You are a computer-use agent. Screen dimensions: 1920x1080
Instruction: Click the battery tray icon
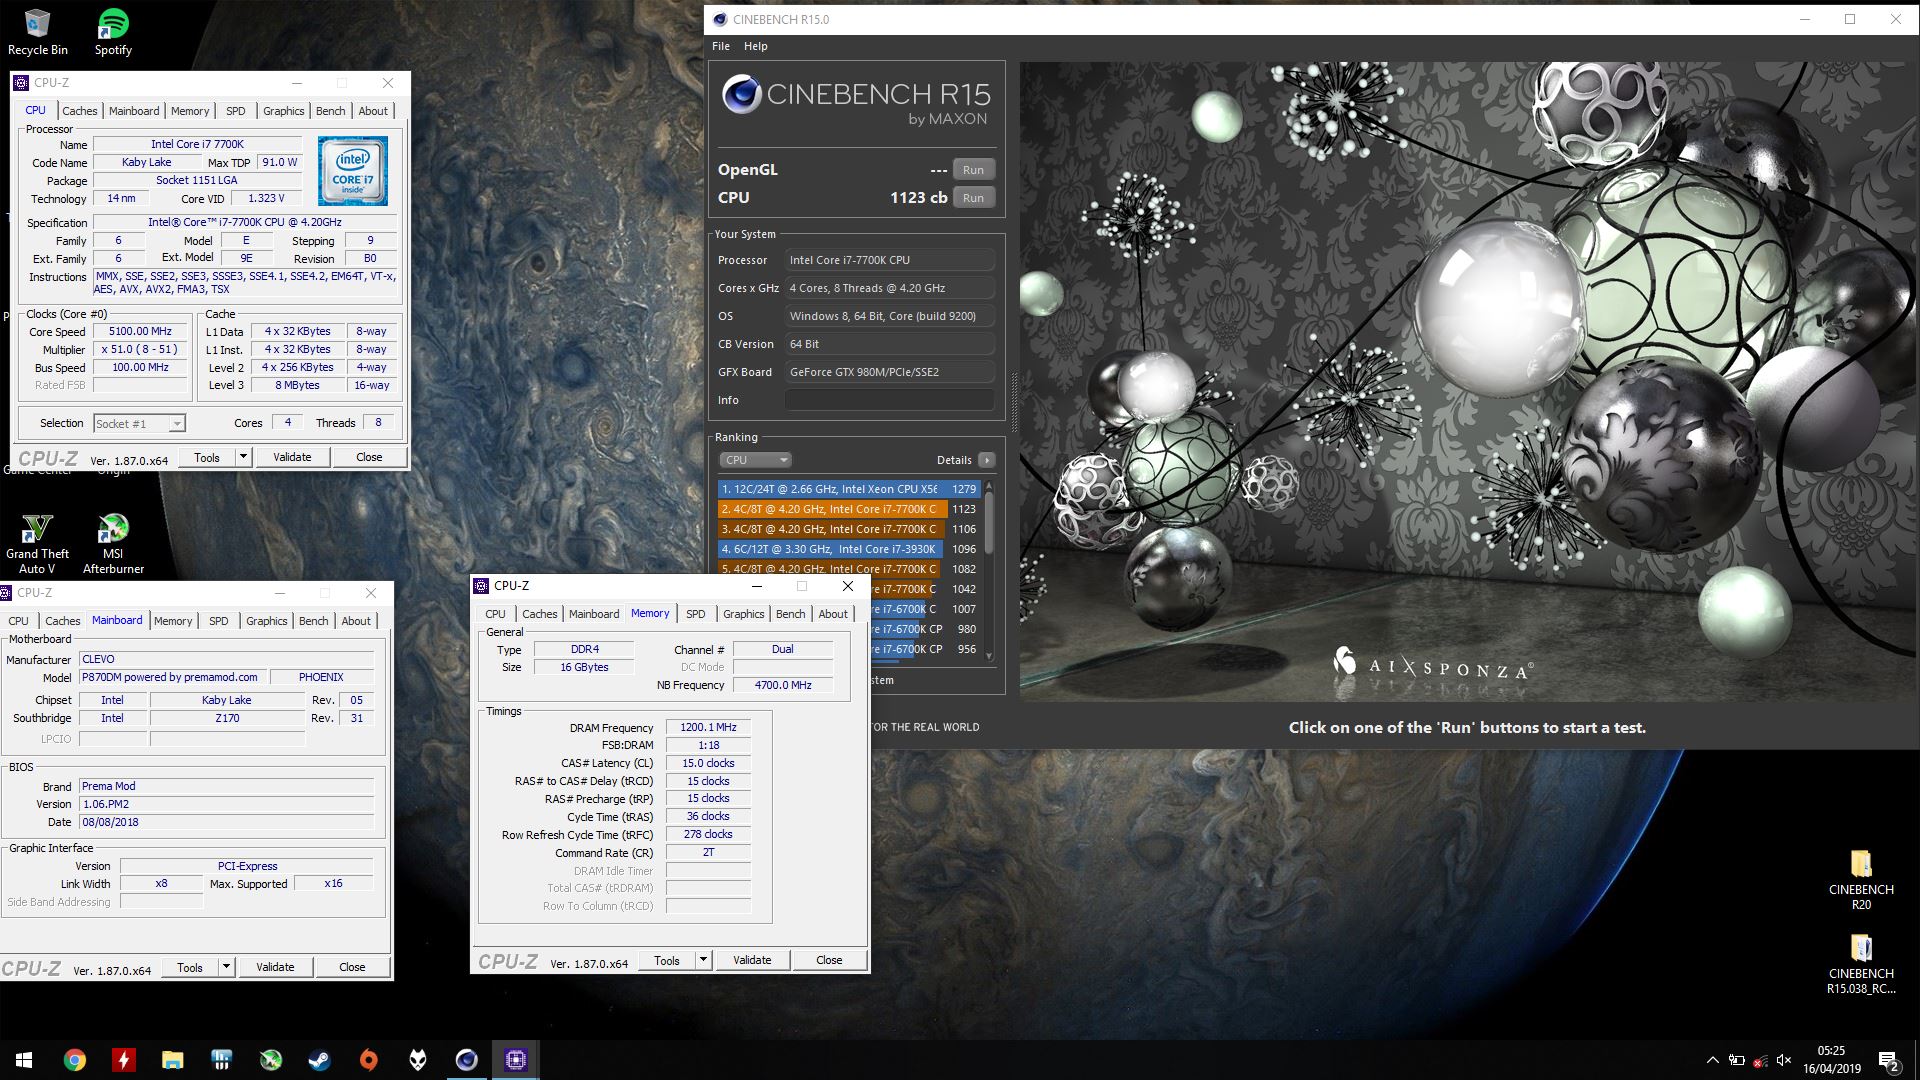pyautogui.click(x=1737, y=1060)
